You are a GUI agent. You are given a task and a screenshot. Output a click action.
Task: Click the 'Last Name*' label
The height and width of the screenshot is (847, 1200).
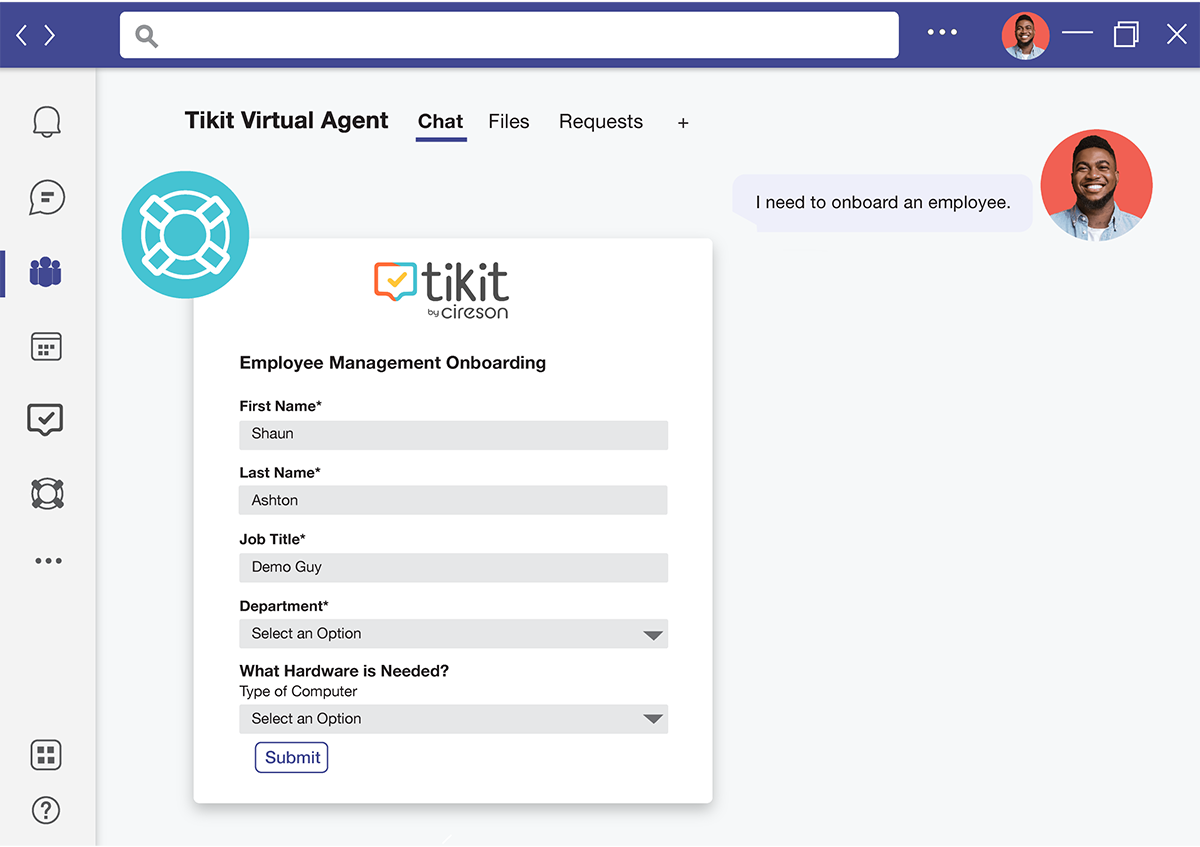pos(280,473)
